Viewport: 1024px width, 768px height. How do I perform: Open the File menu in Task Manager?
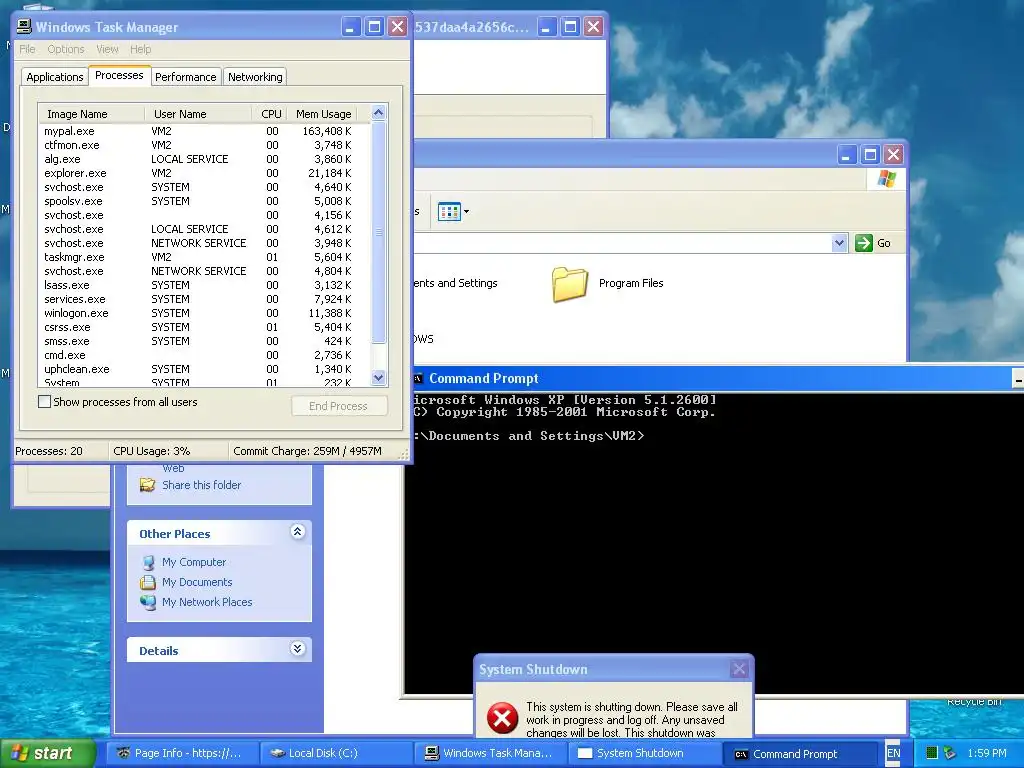click(27, 49)
